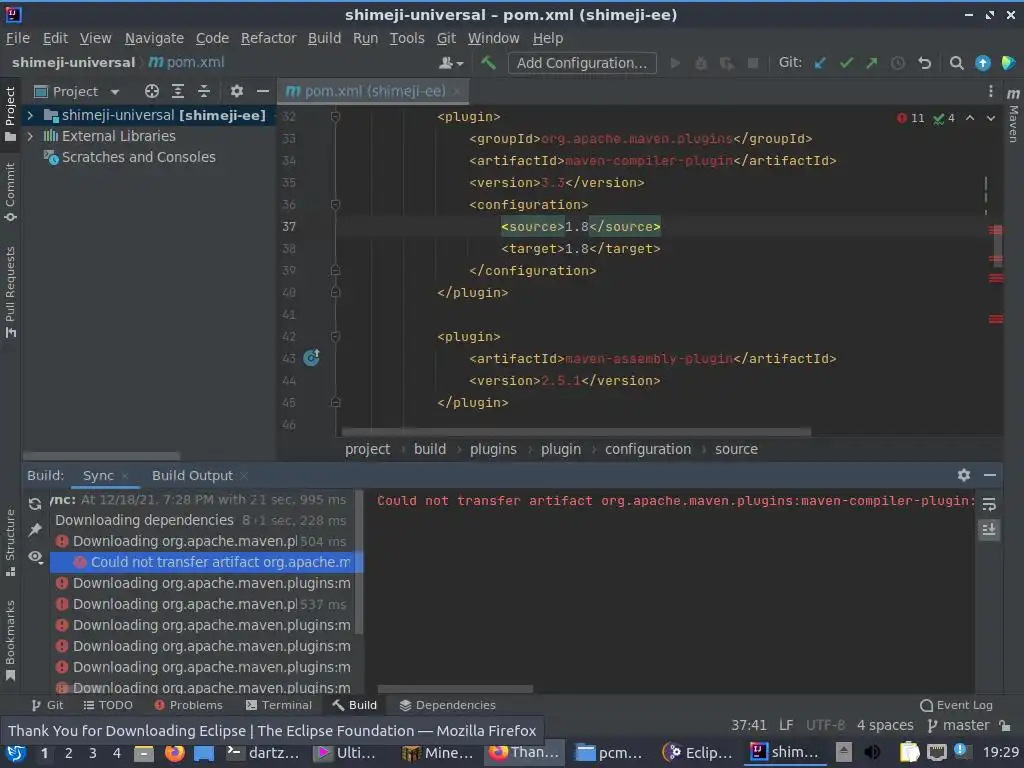
Task: Click the locate file target icon
Action: pos(152,91)
